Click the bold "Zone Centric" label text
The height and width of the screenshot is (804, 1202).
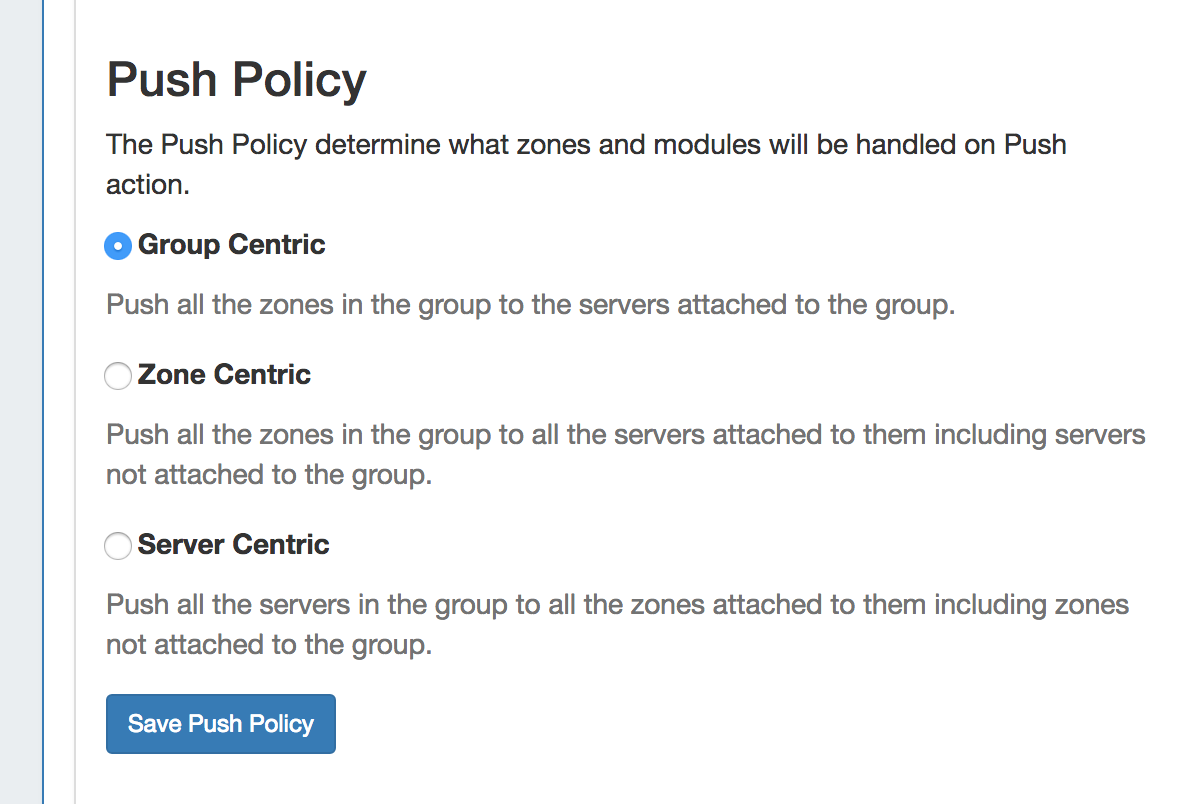pyautogui.click(x=225, y=375)
